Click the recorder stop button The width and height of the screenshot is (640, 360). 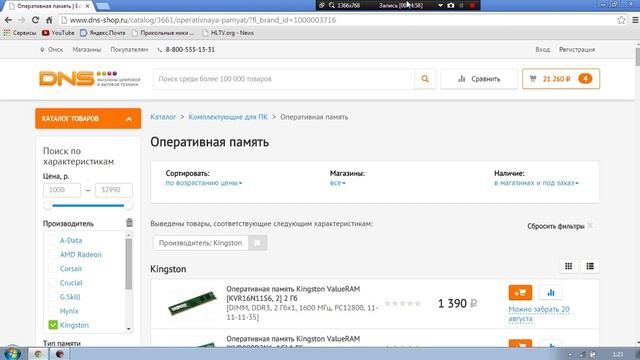click(x=472, y=5)
